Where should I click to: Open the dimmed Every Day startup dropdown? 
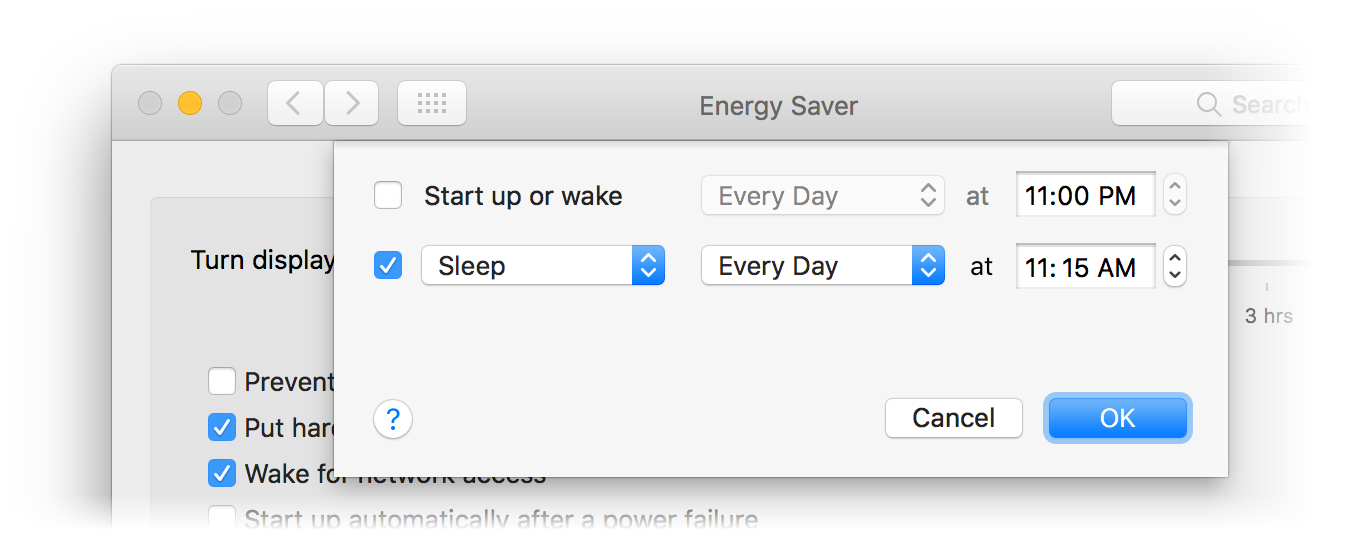pos(823,196)
